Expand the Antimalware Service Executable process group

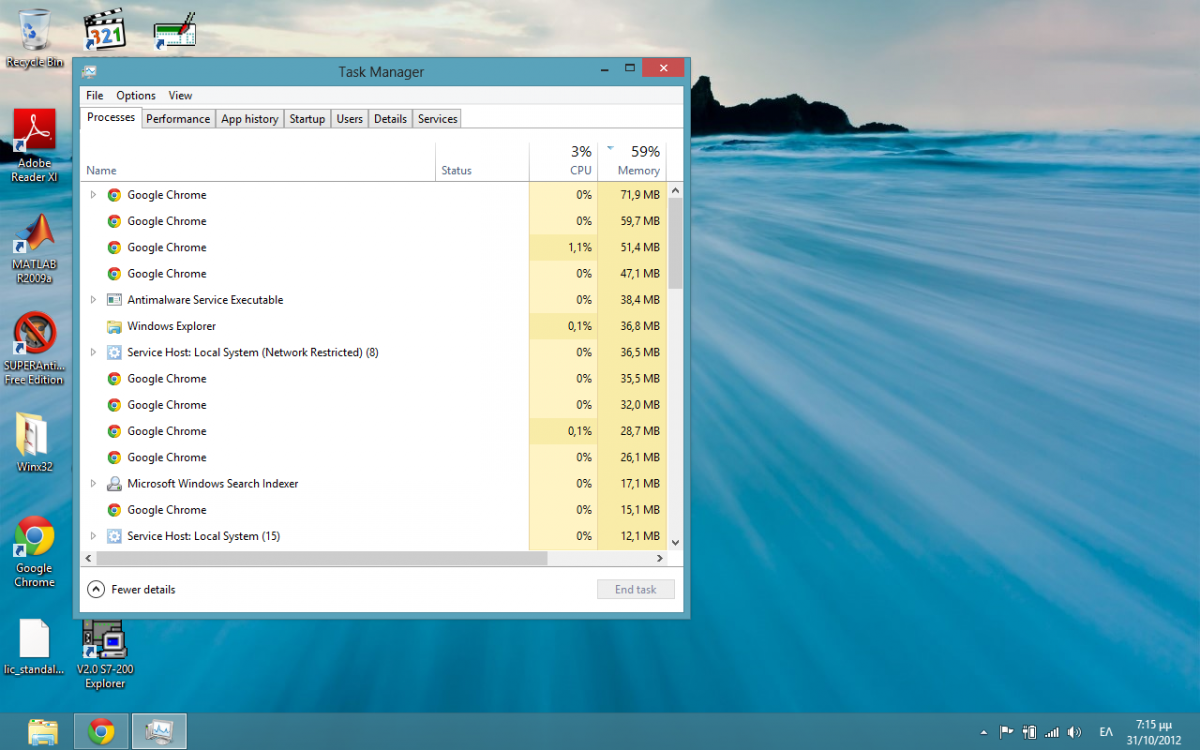tap(93, 300)
